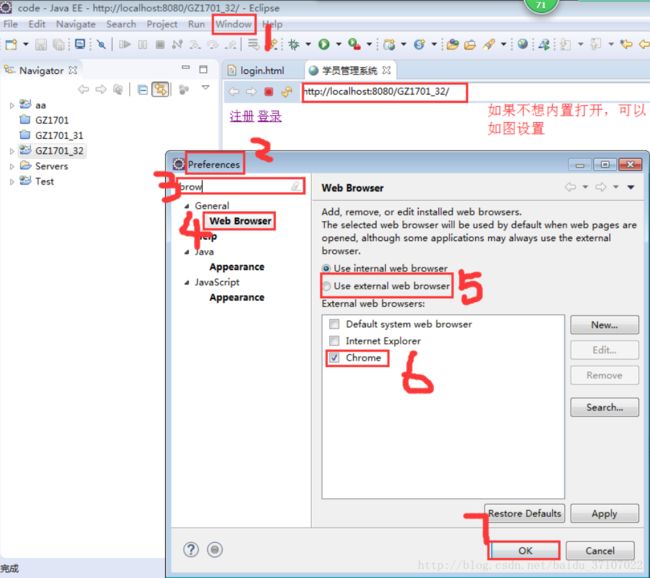Toggle Link with Editor in Navigator
The width and height of the screenshot is (650, 578).
[160, 89]
